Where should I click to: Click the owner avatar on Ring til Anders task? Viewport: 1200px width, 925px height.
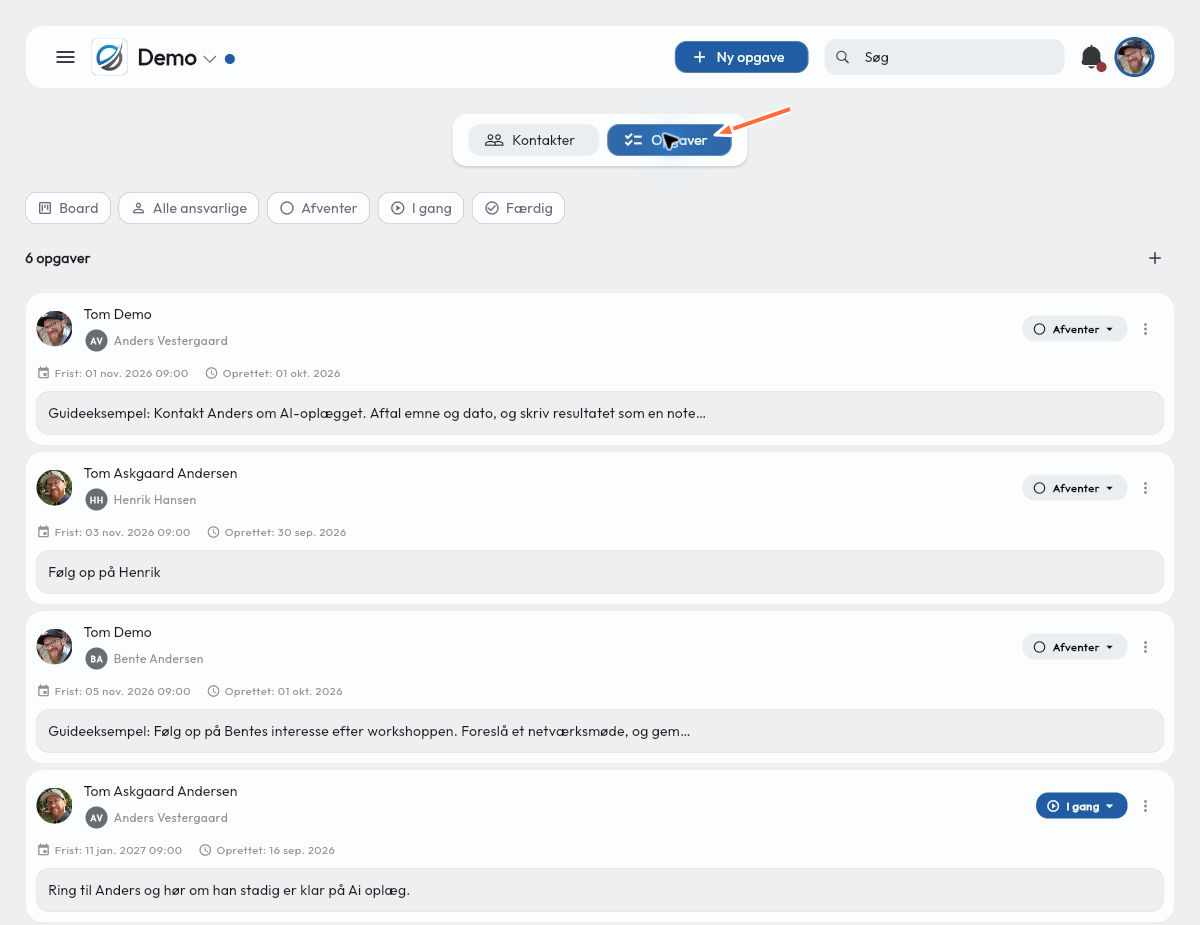click(55, 805)
